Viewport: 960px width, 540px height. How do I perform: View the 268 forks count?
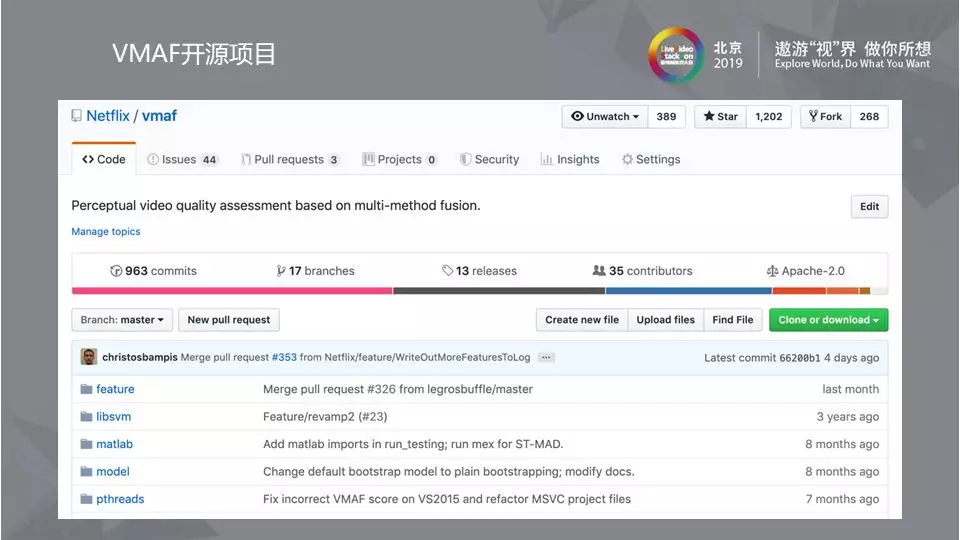pos(869,116)
